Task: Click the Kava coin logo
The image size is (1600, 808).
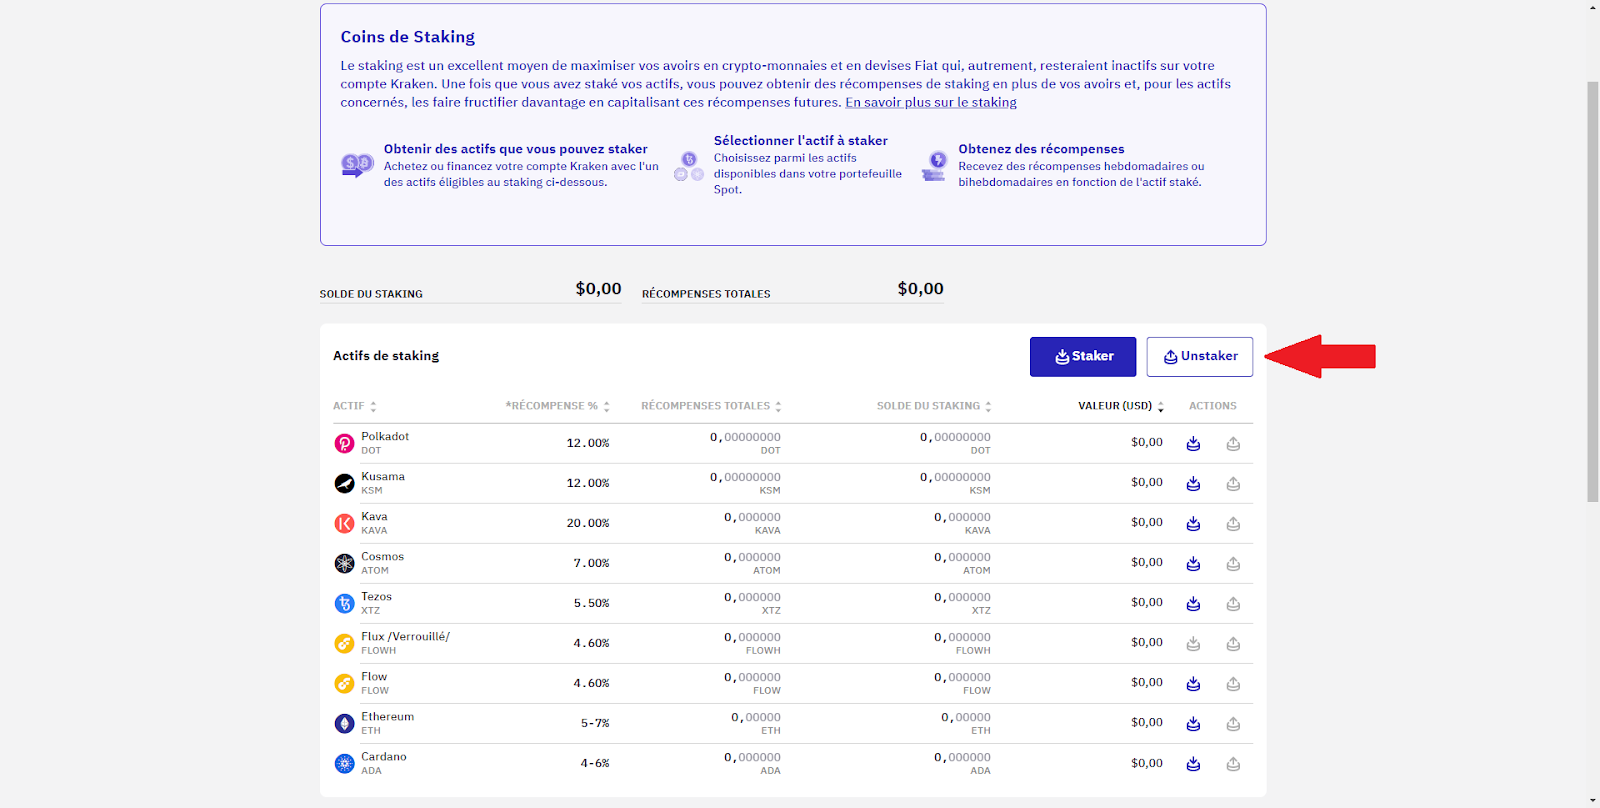Action: (344, 523)
